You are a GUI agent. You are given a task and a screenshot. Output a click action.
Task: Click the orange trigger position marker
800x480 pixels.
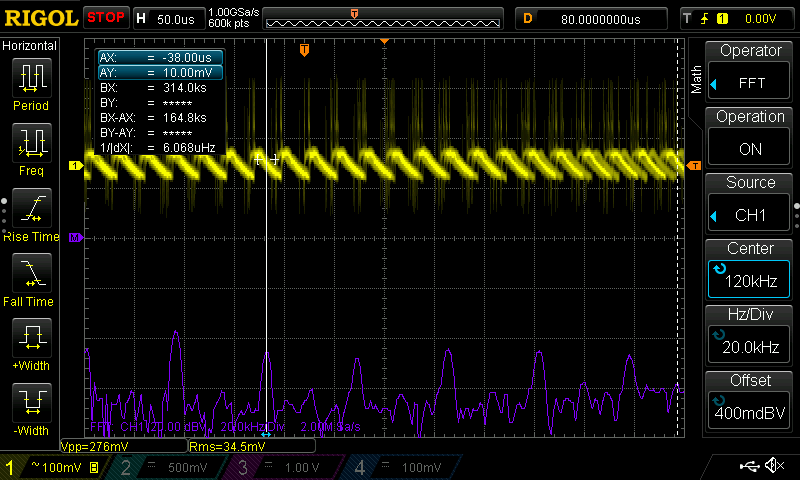coord(305,49)
